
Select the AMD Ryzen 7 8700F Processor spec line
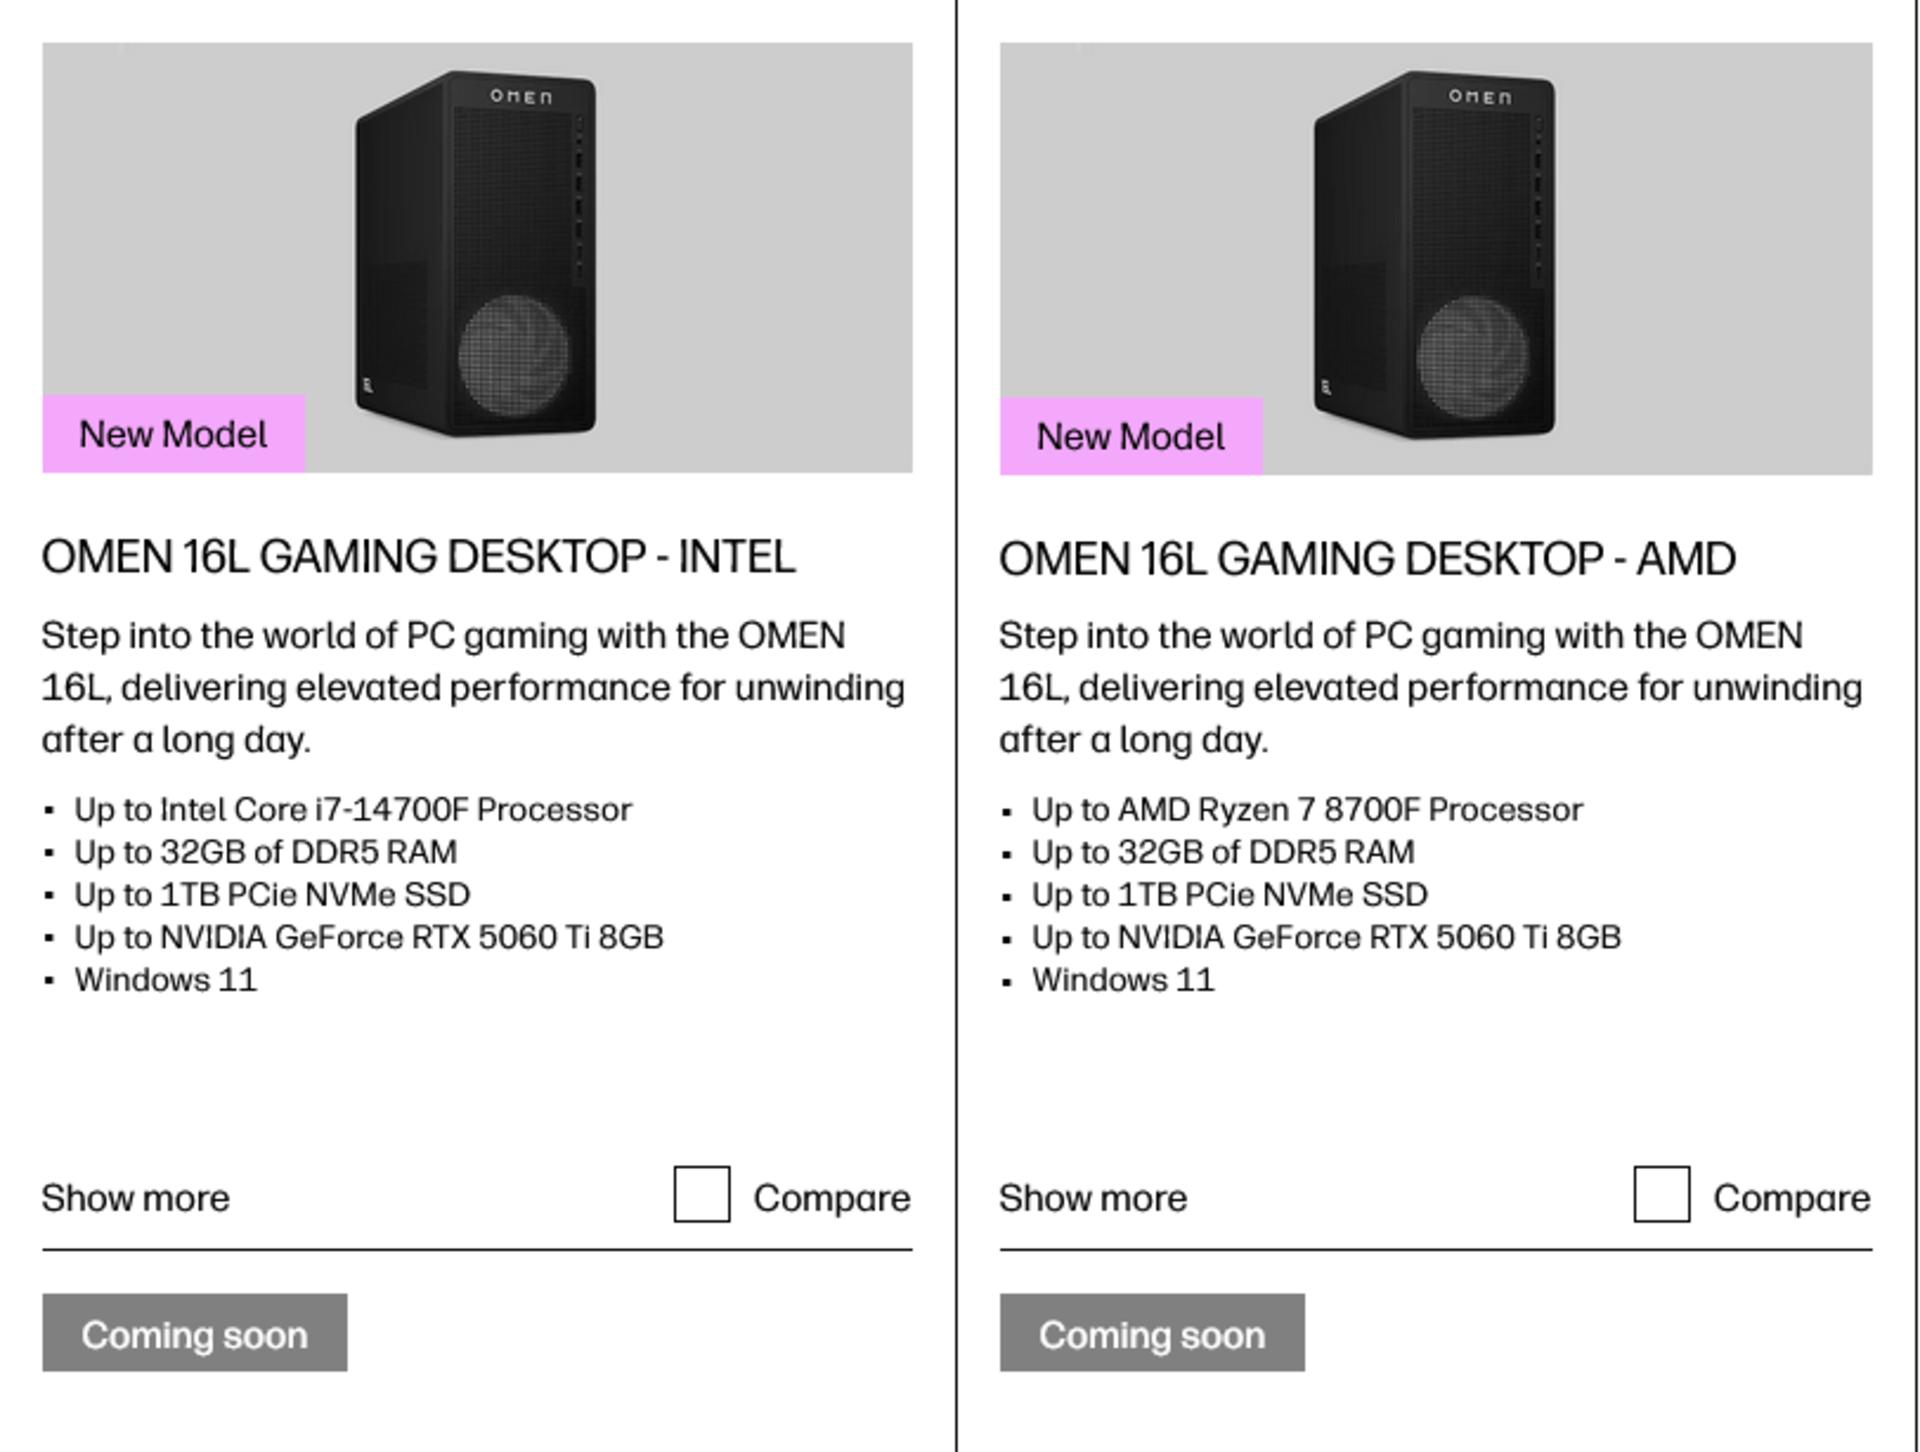[x=1307, y=809]
